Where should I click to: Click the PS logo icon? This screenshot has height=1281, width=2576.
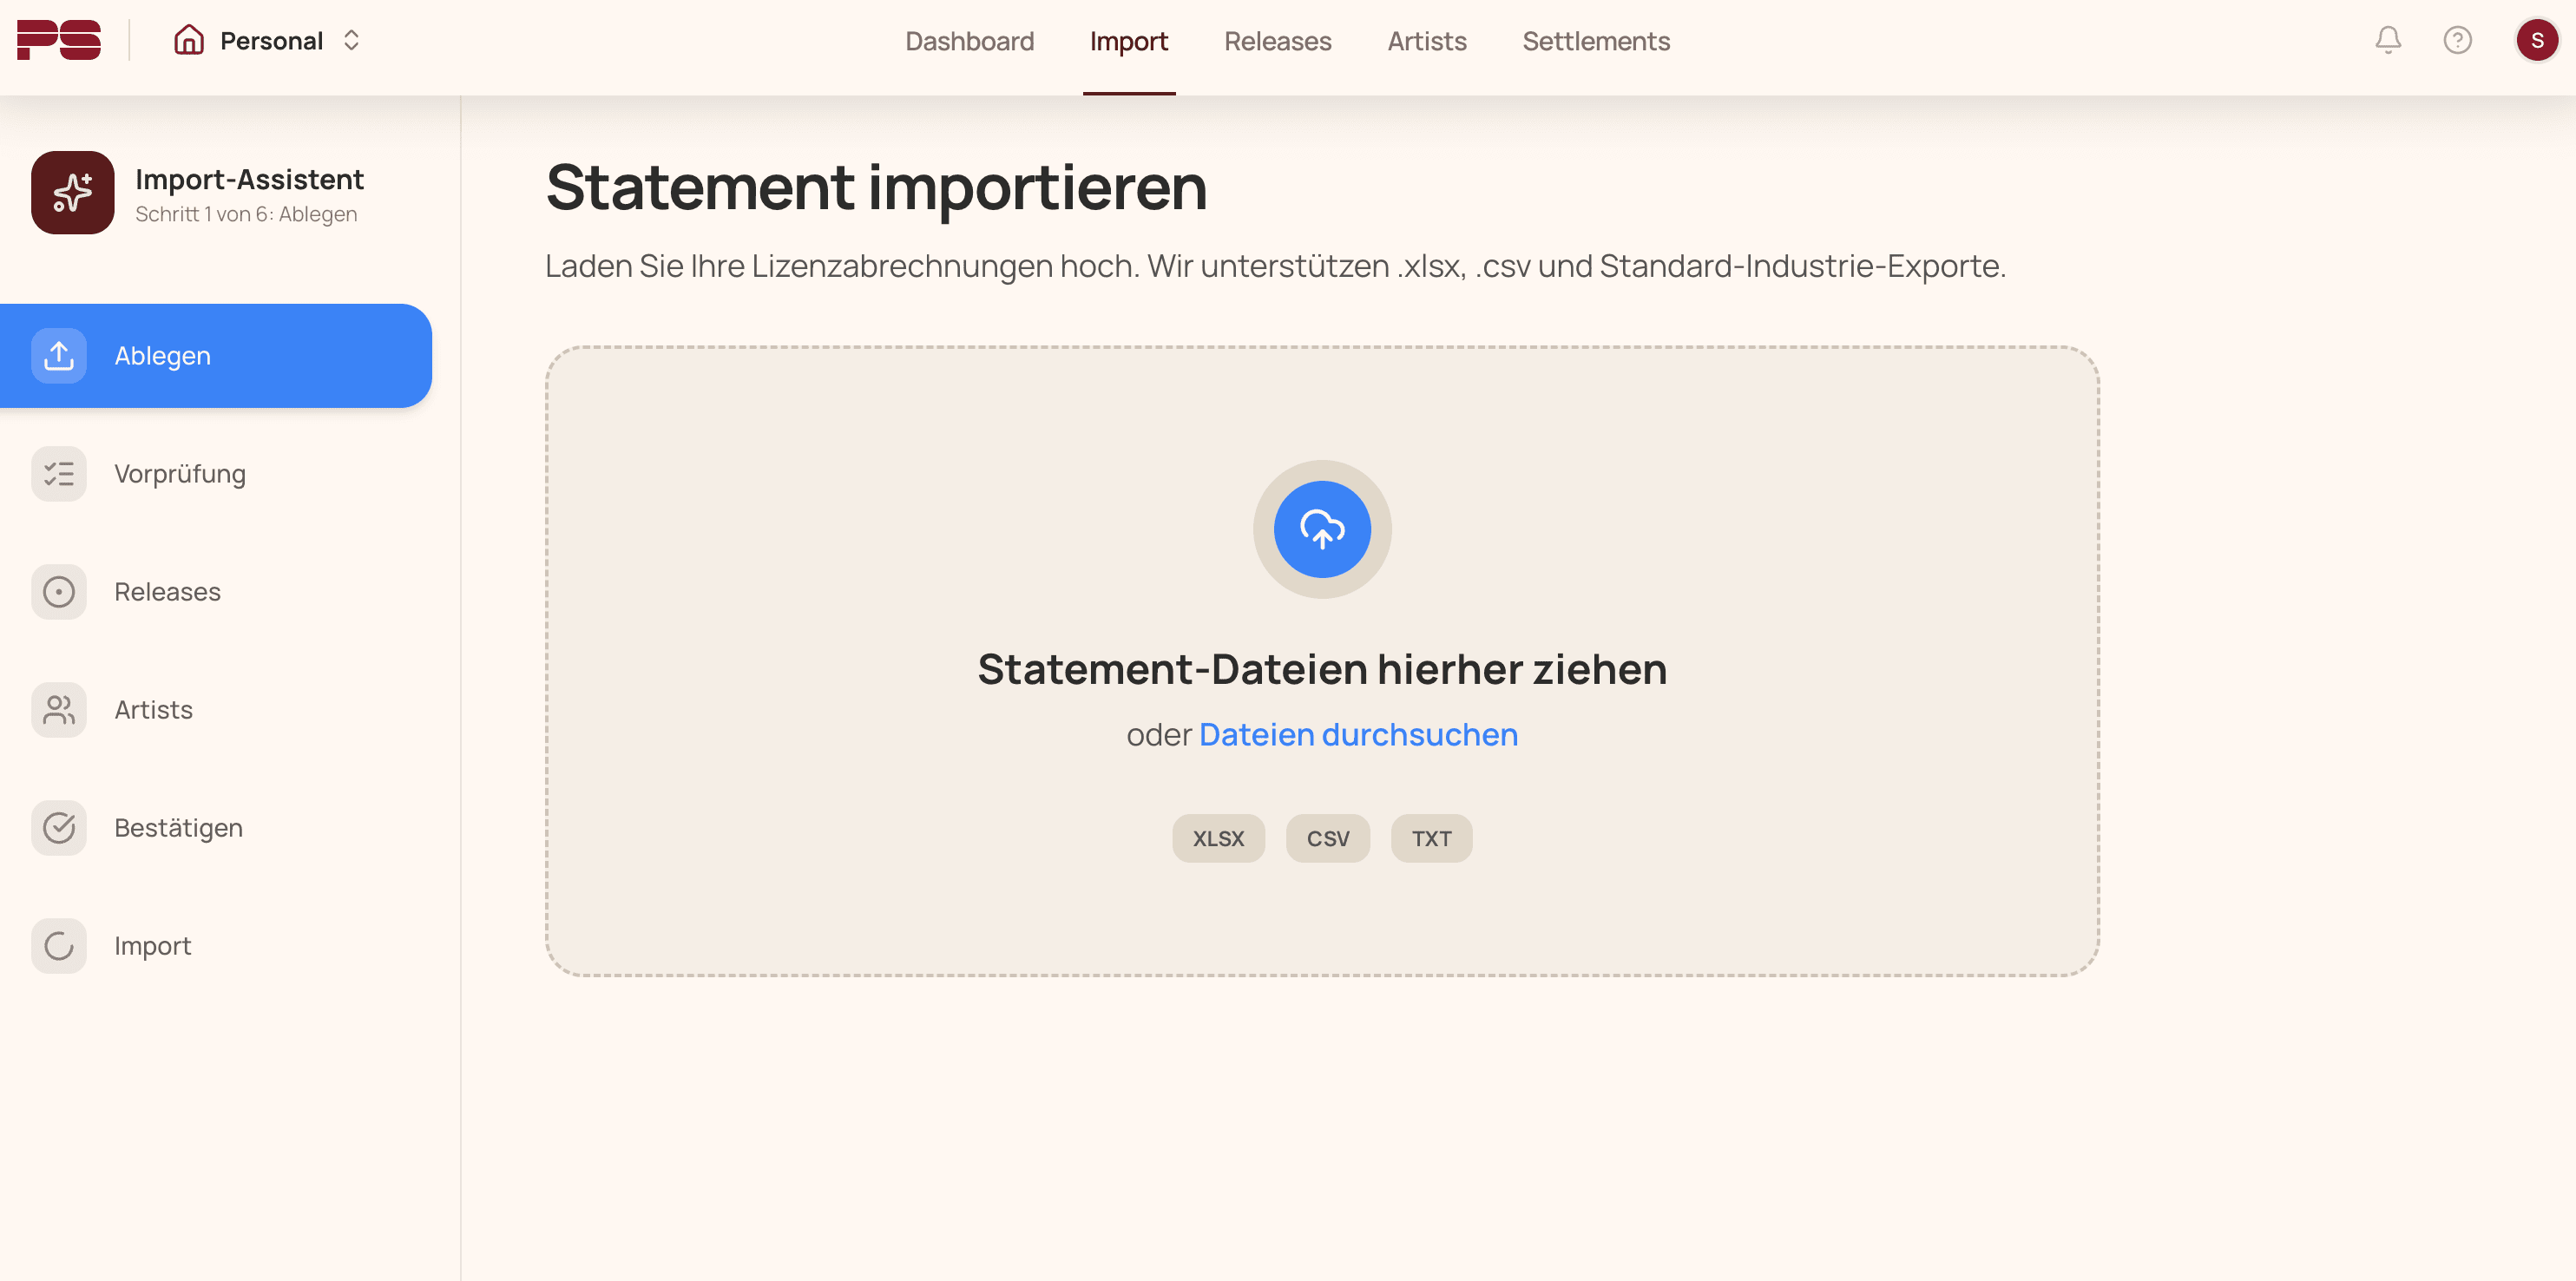tap(59, 40)
